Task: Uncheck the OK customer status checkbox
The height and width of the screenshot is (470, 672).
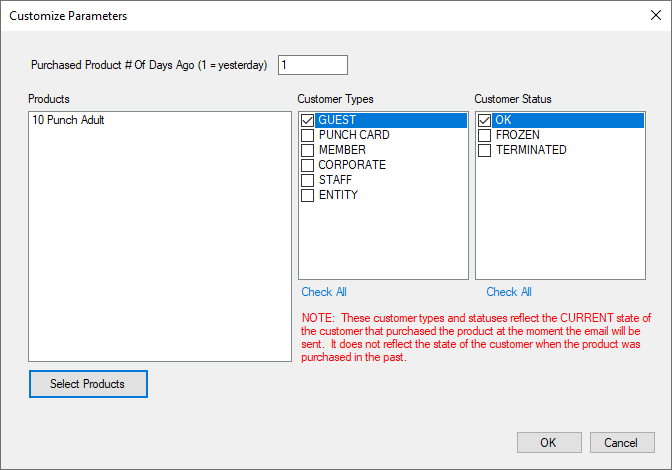Action: click(x=484, y=120)
